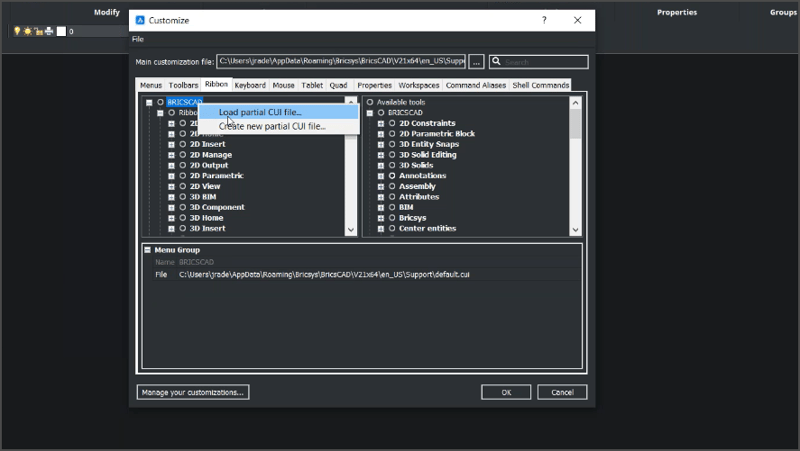Click the Menu Group Name value BRICSCAD

click(x=196, y=262)
